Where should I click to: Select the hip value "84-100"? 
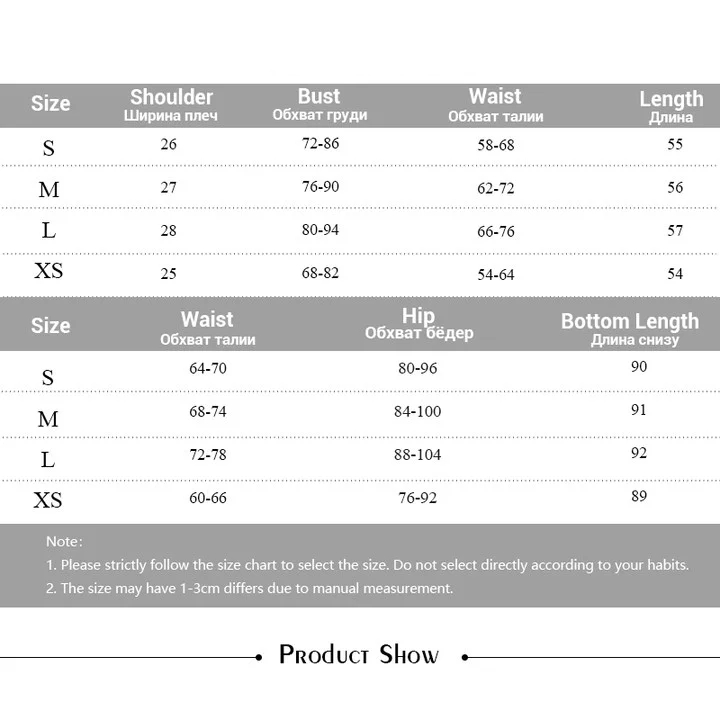pyautogui.click(x=417, y=411)
